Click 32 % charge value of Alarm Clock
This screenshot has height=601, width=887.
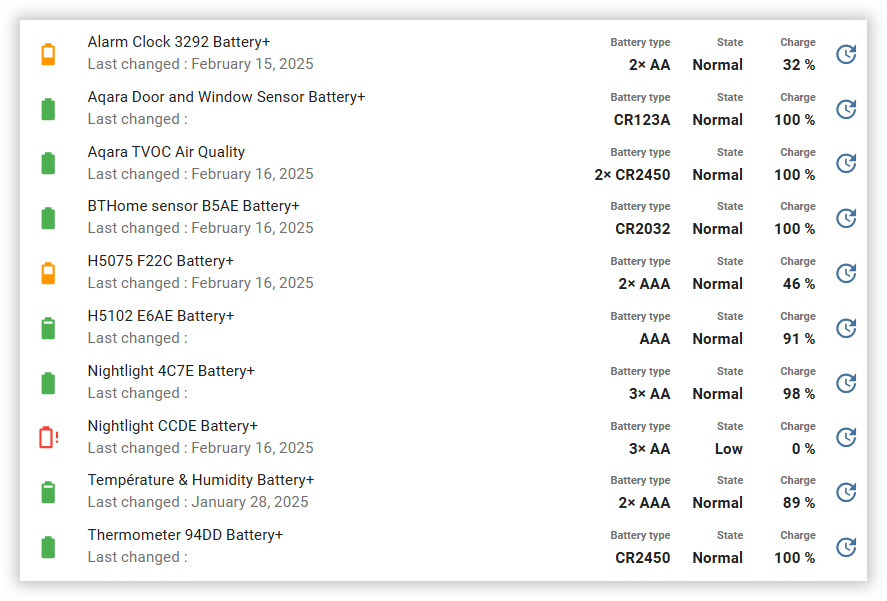click(x=798, y=65)
